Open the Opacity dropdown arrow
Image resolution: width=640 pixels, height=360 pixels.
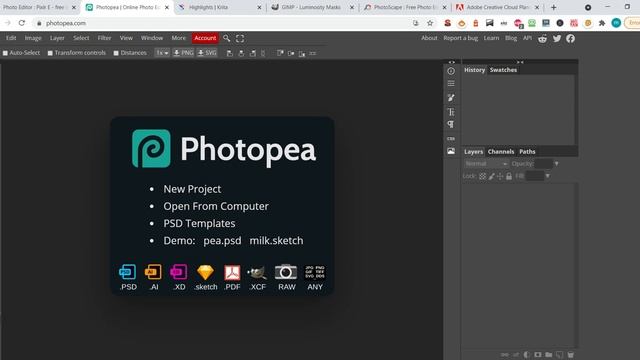(556, 164)
